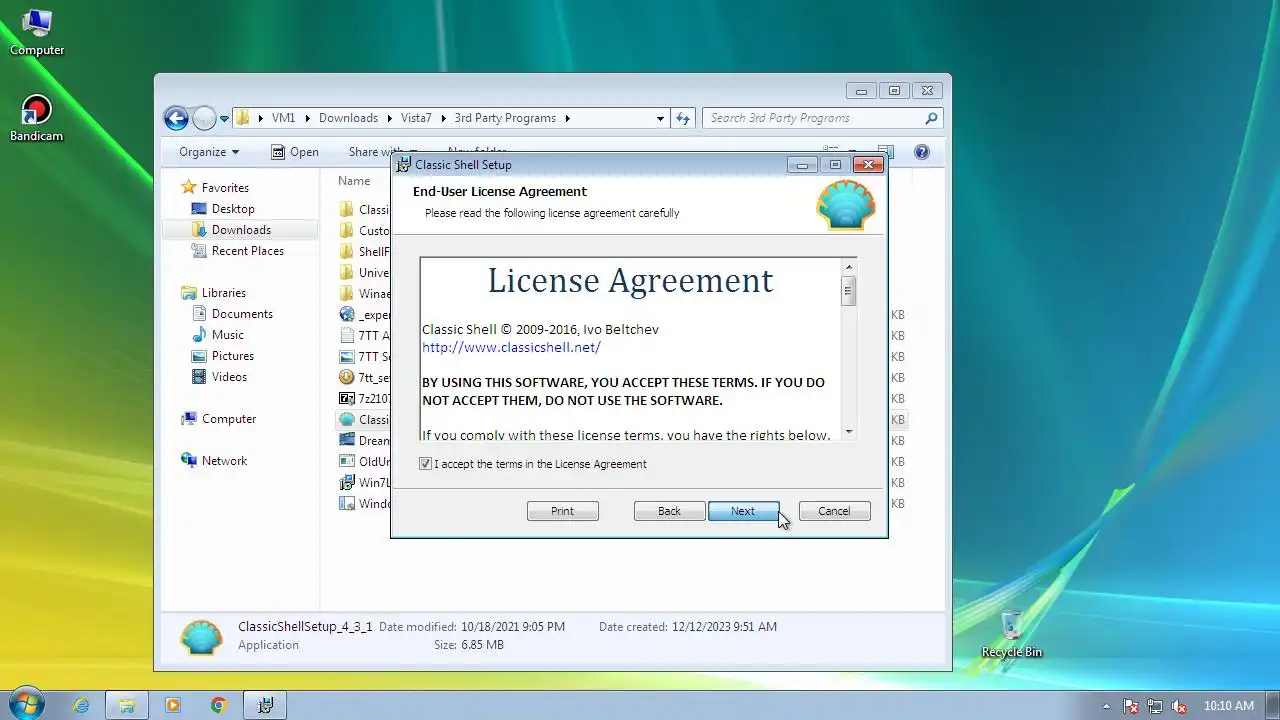Click the Next button in setup
This screenshot has height=720, width=1280.
click(743, 511)
